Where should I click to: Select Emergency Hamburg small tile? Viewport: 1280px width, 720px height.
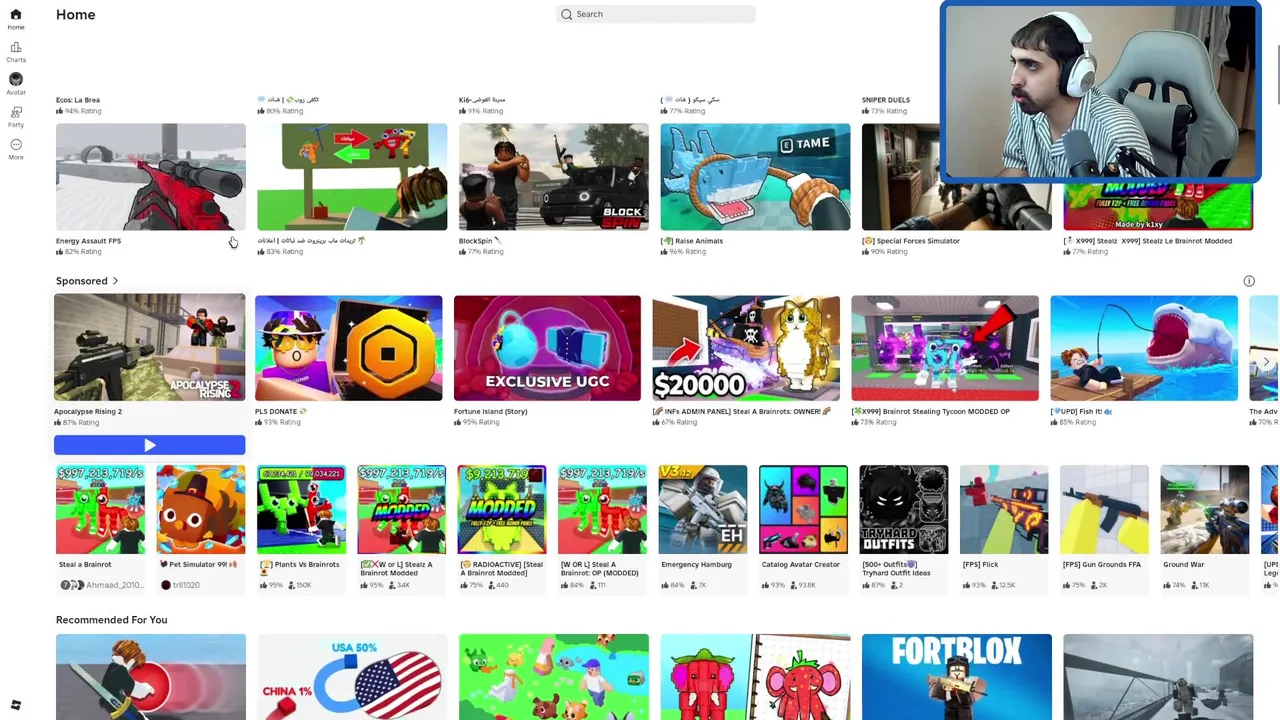tap(702, 509)
